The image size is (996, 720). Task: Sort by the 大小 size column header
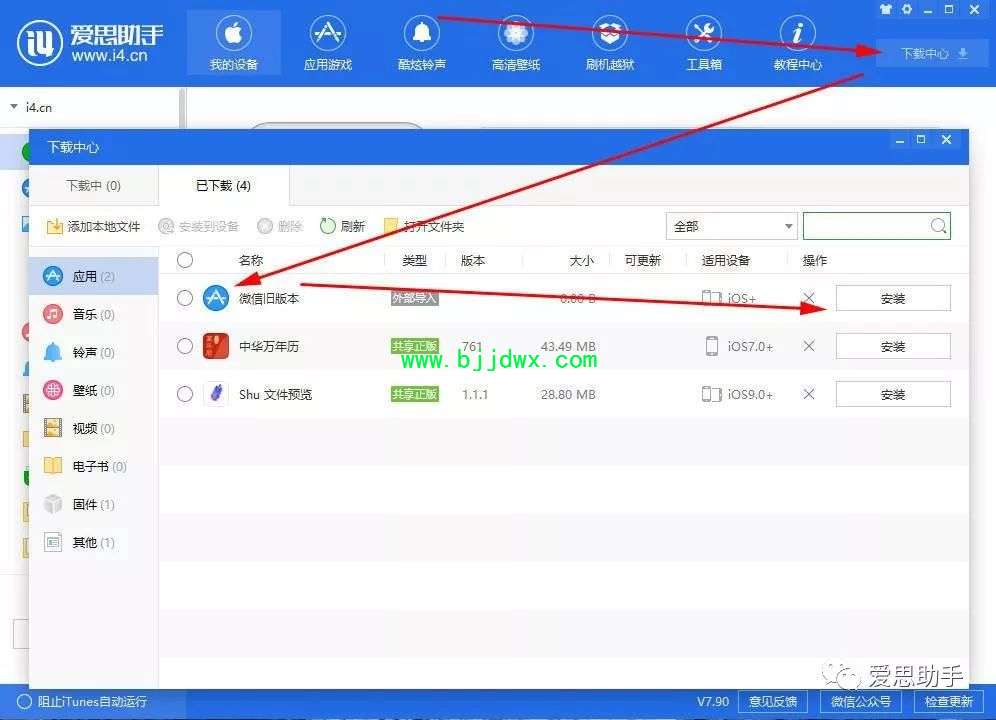582,261
